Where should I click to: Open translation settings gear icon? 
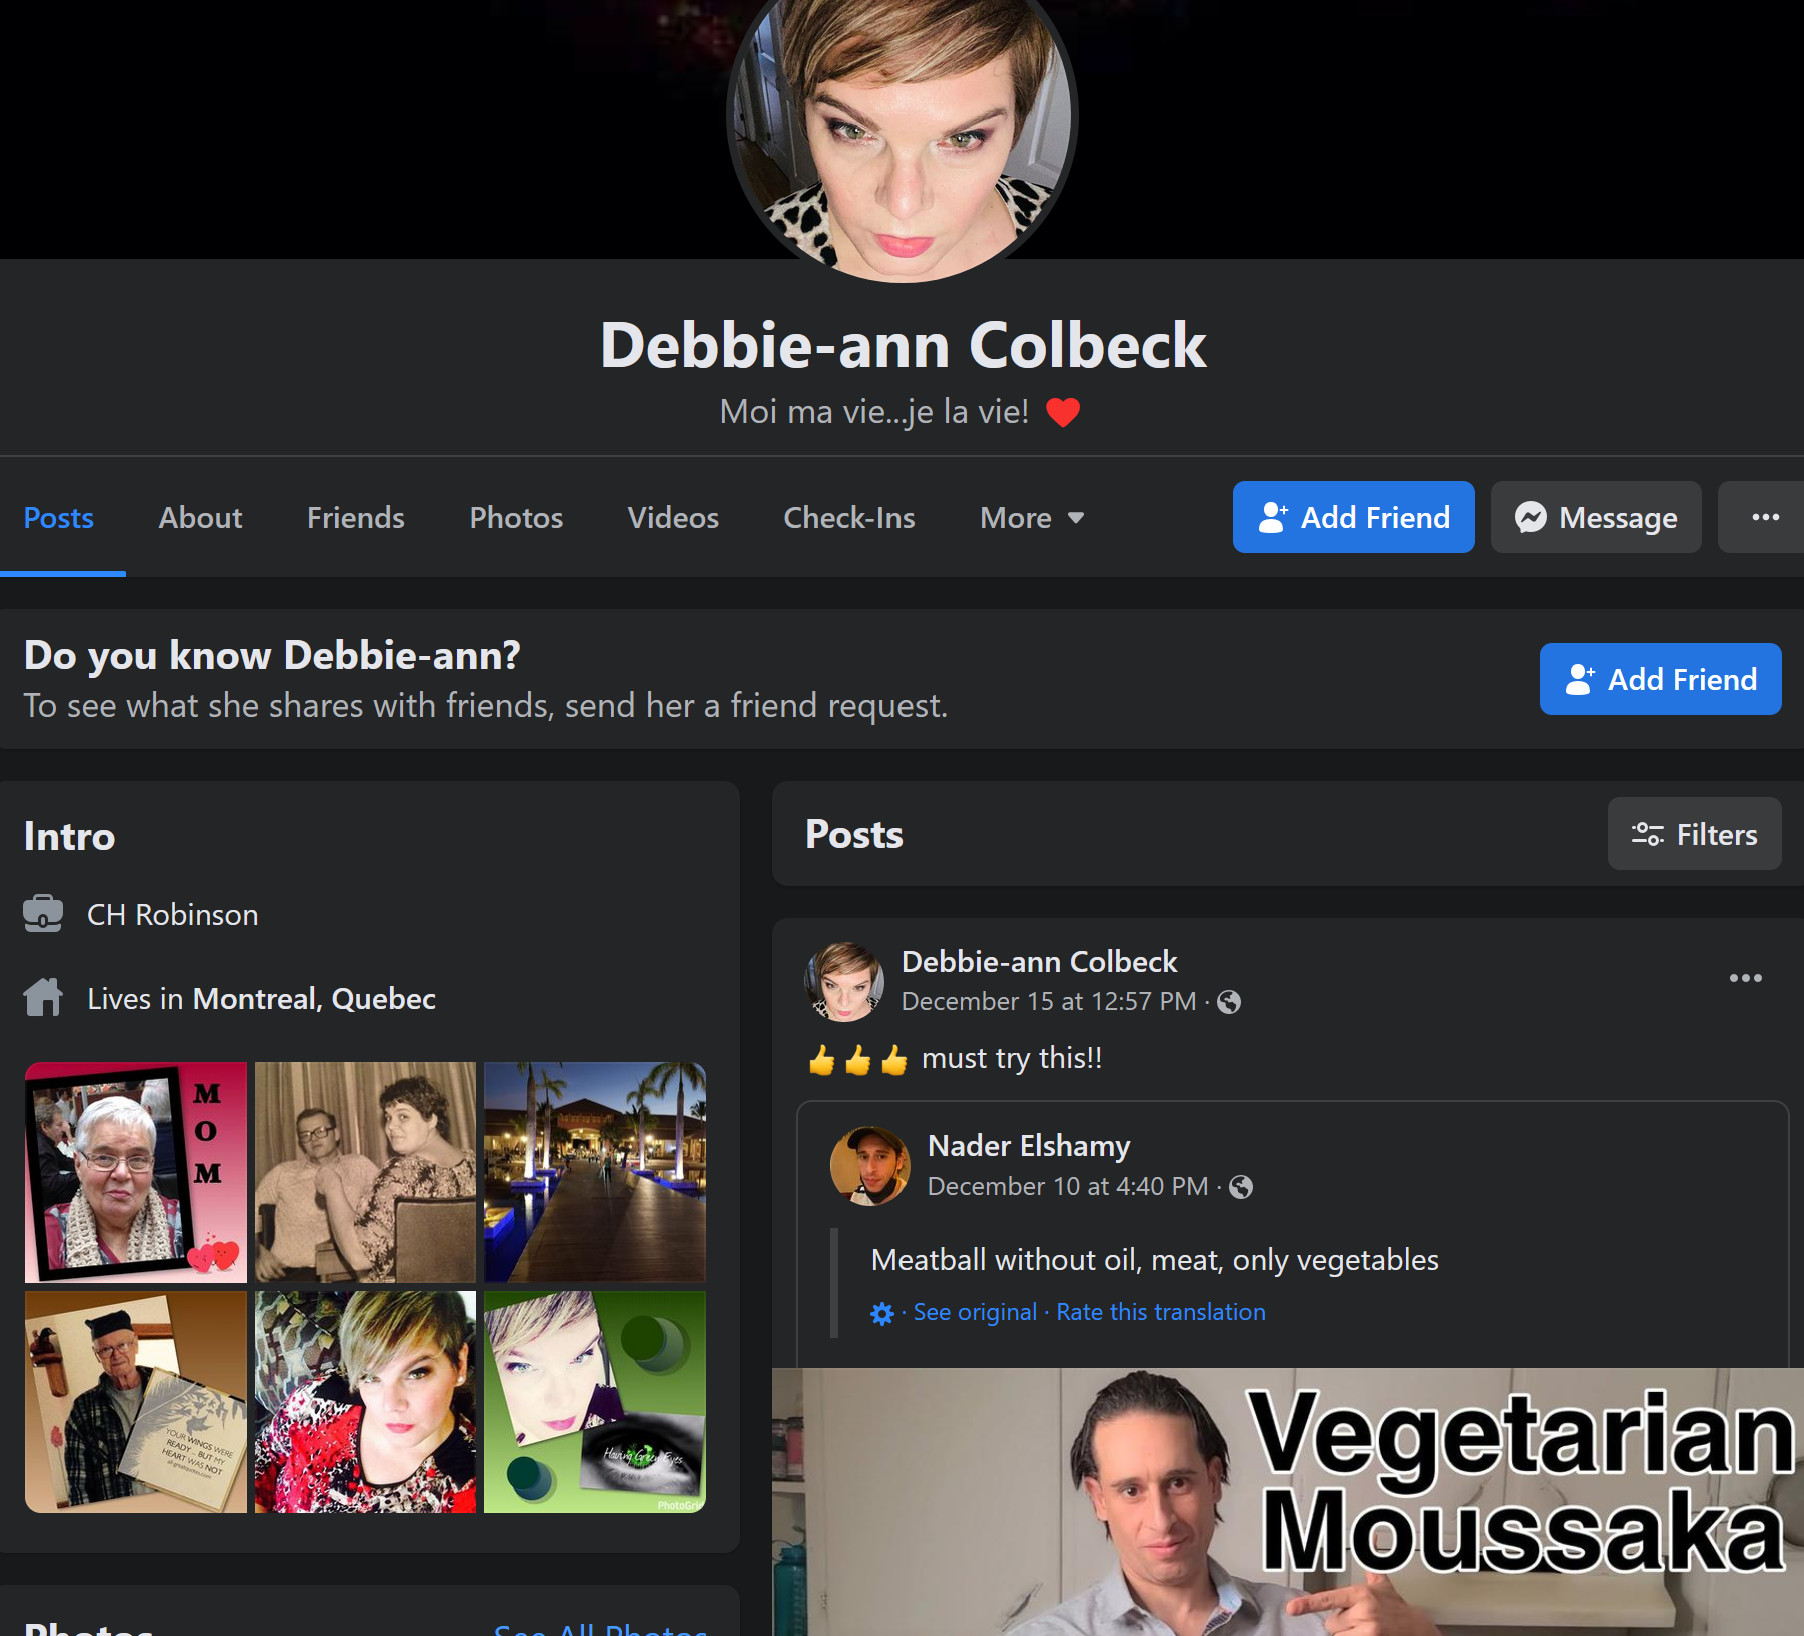(x=882, y=1313)
